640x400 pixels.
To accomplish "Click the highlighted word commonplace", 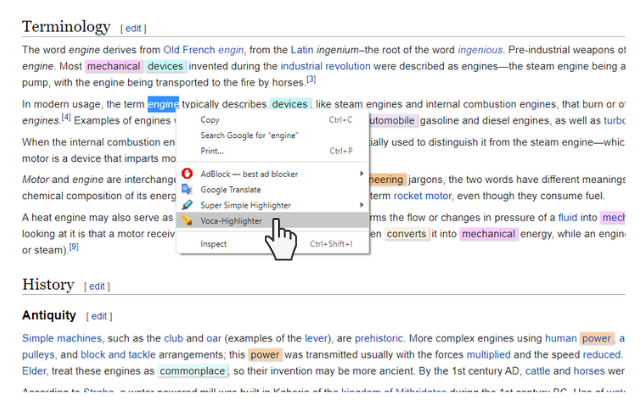I will (x=192, y=371).
